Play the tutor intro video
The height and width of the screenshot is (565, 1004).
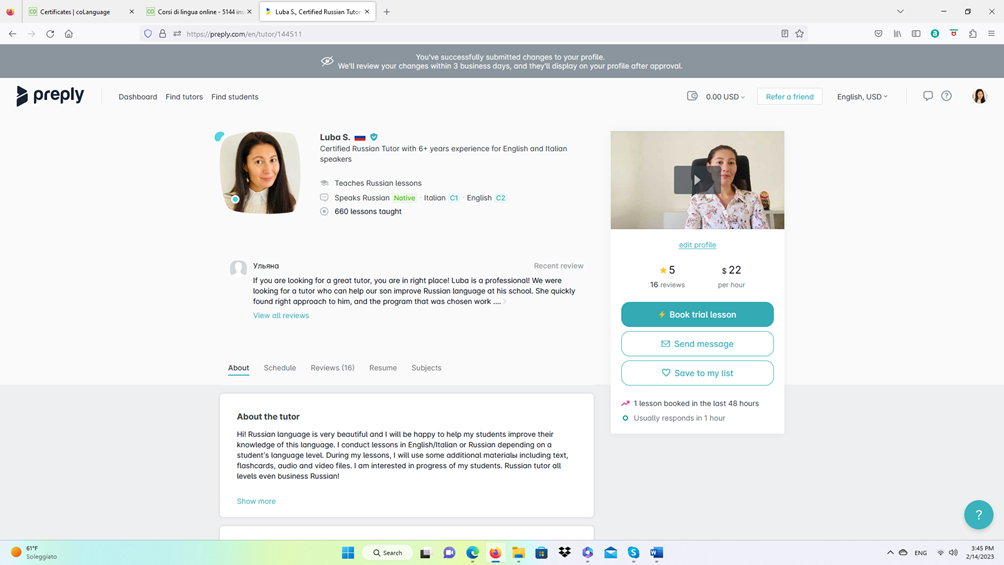coord(697,180)
